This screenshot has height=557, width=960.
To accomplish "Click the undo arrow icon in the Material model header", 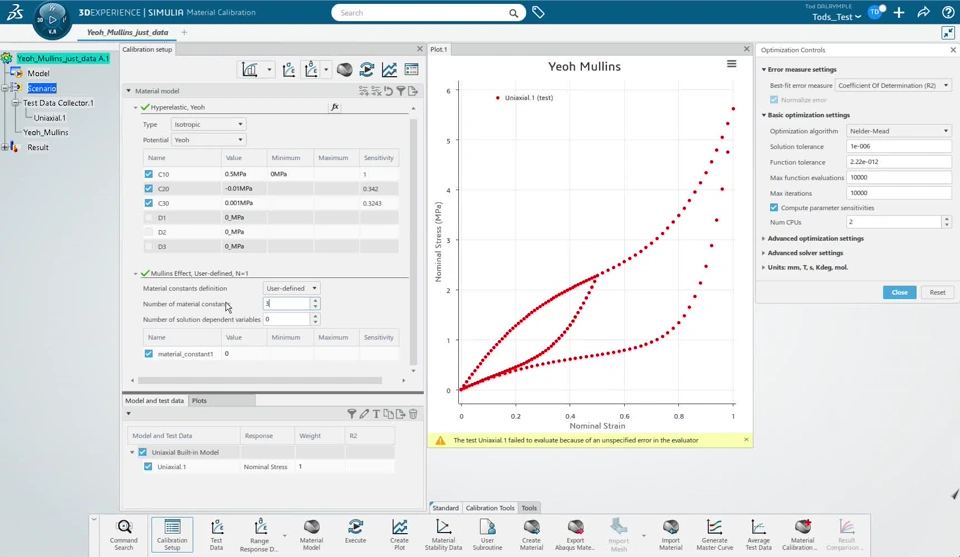I will 388,91.
